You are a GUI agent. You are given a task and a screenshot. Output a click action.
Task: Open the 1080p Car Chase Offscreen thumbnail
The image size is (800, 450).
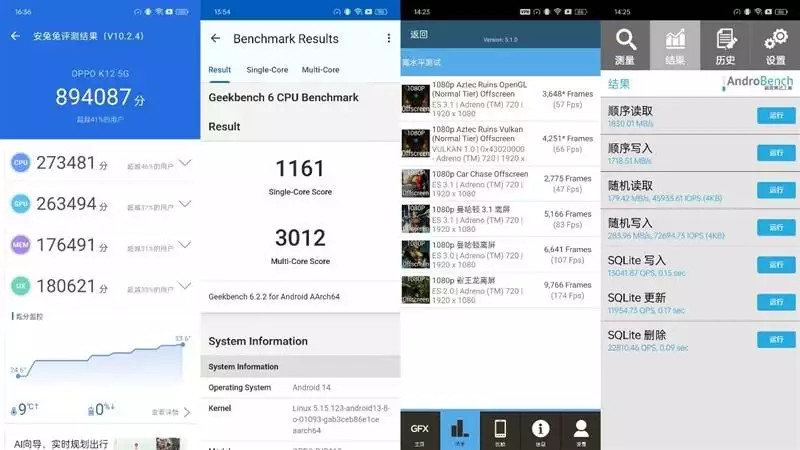pyautogui.click(x=415, y=183)
